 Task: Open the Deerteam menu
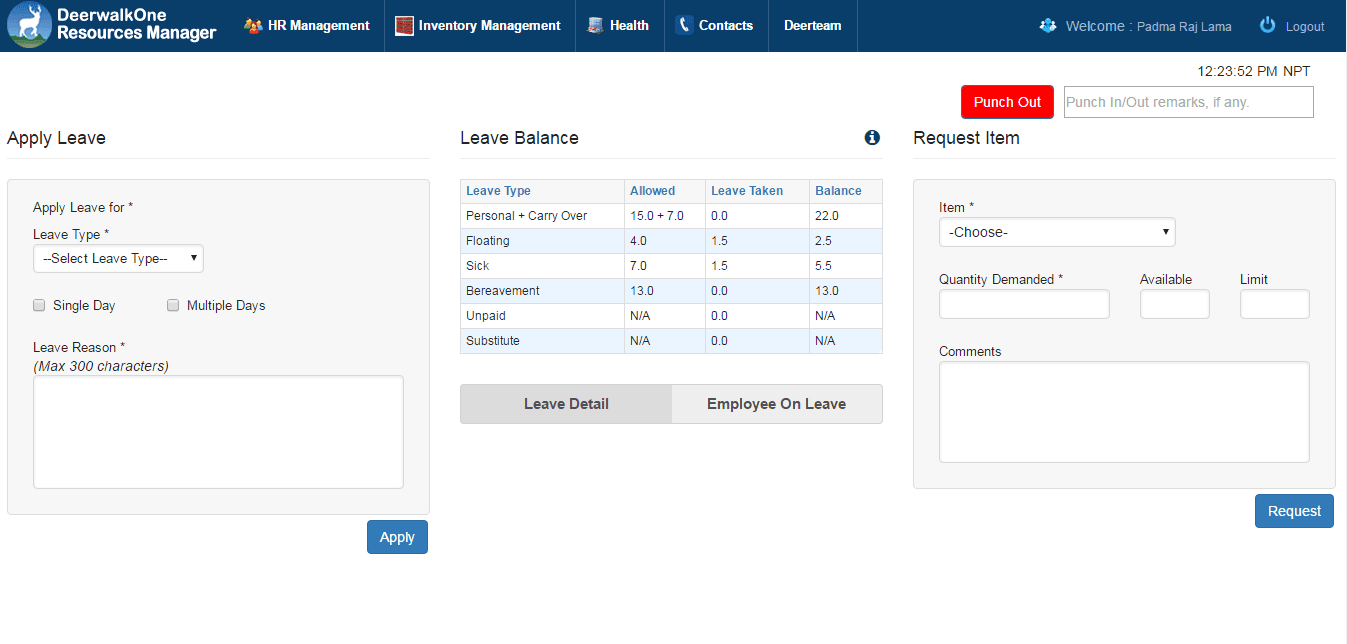click(813, 26)
